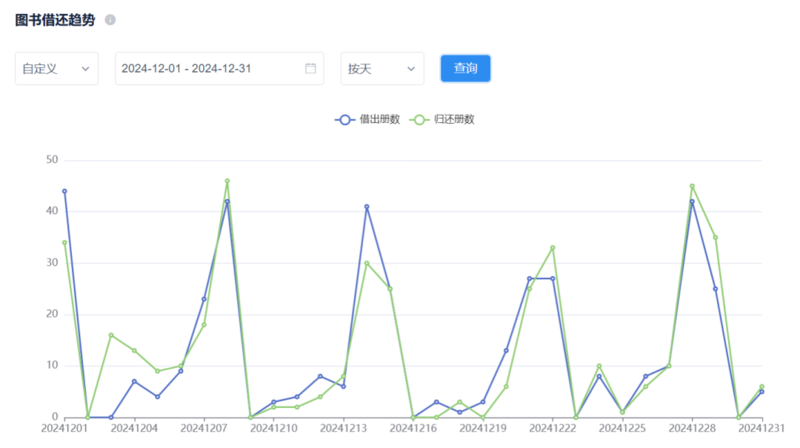The width and height of the screenshot is (800, 448).
Task: Click the green peak point of 33 at 20241222
Action: click(x=553, y=248)
